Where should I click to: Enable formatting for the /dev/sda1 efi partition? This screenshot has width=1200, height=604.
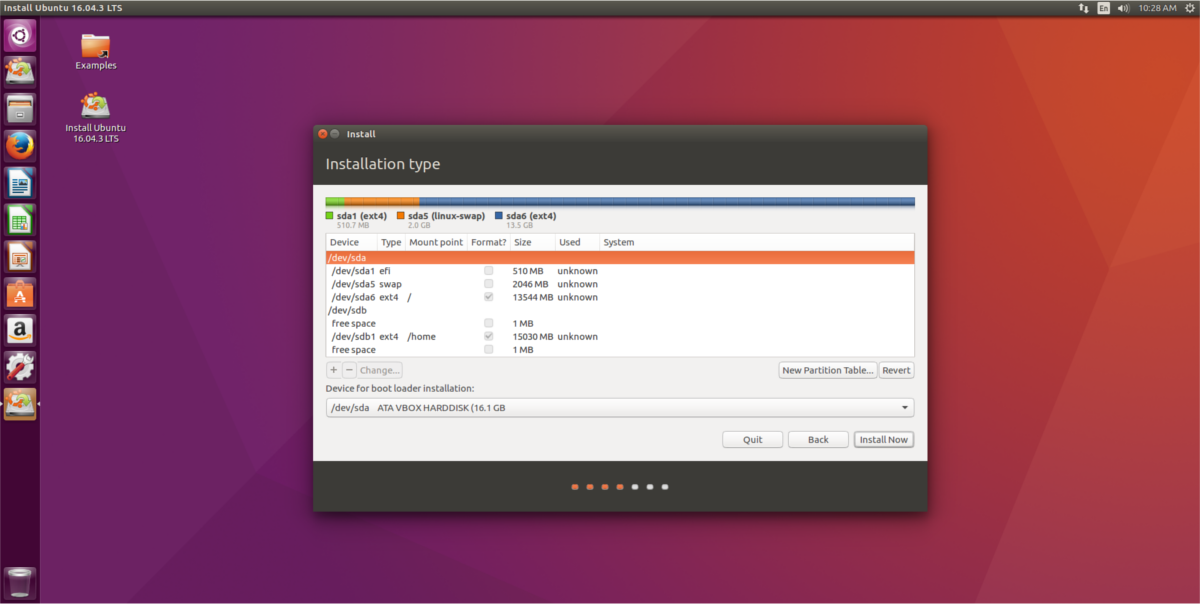(488, 270)
